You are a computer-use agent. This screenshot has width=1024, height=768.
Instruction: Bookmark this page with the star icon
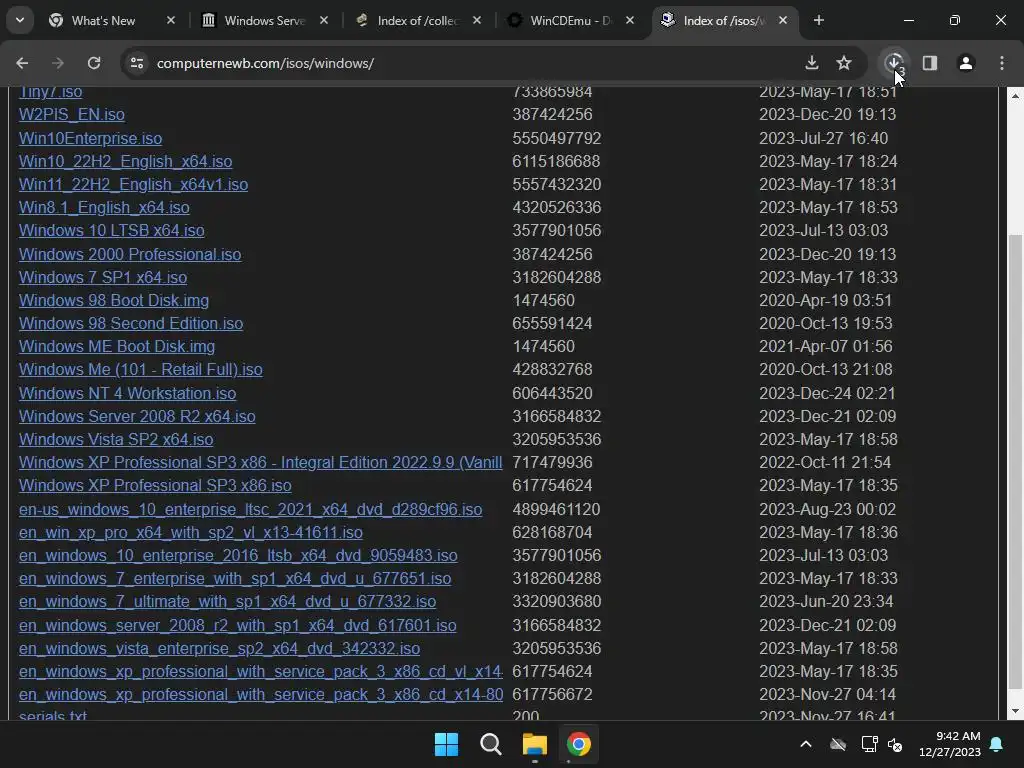pos(844,63)
